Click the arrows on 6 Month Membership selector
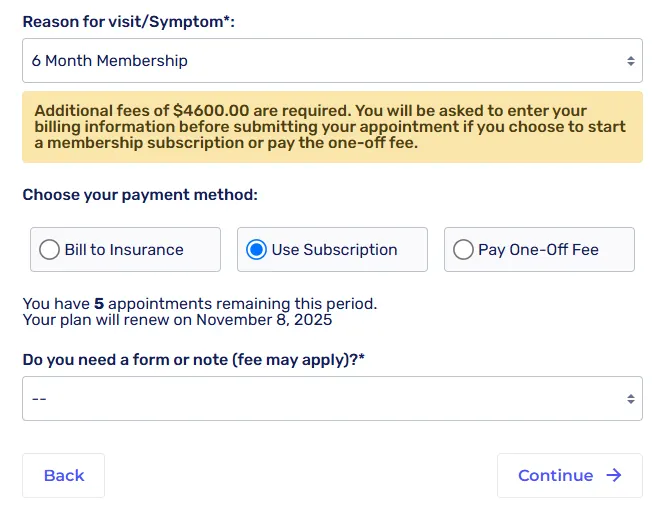Screen dimensions: 667x517 [630, 61]
